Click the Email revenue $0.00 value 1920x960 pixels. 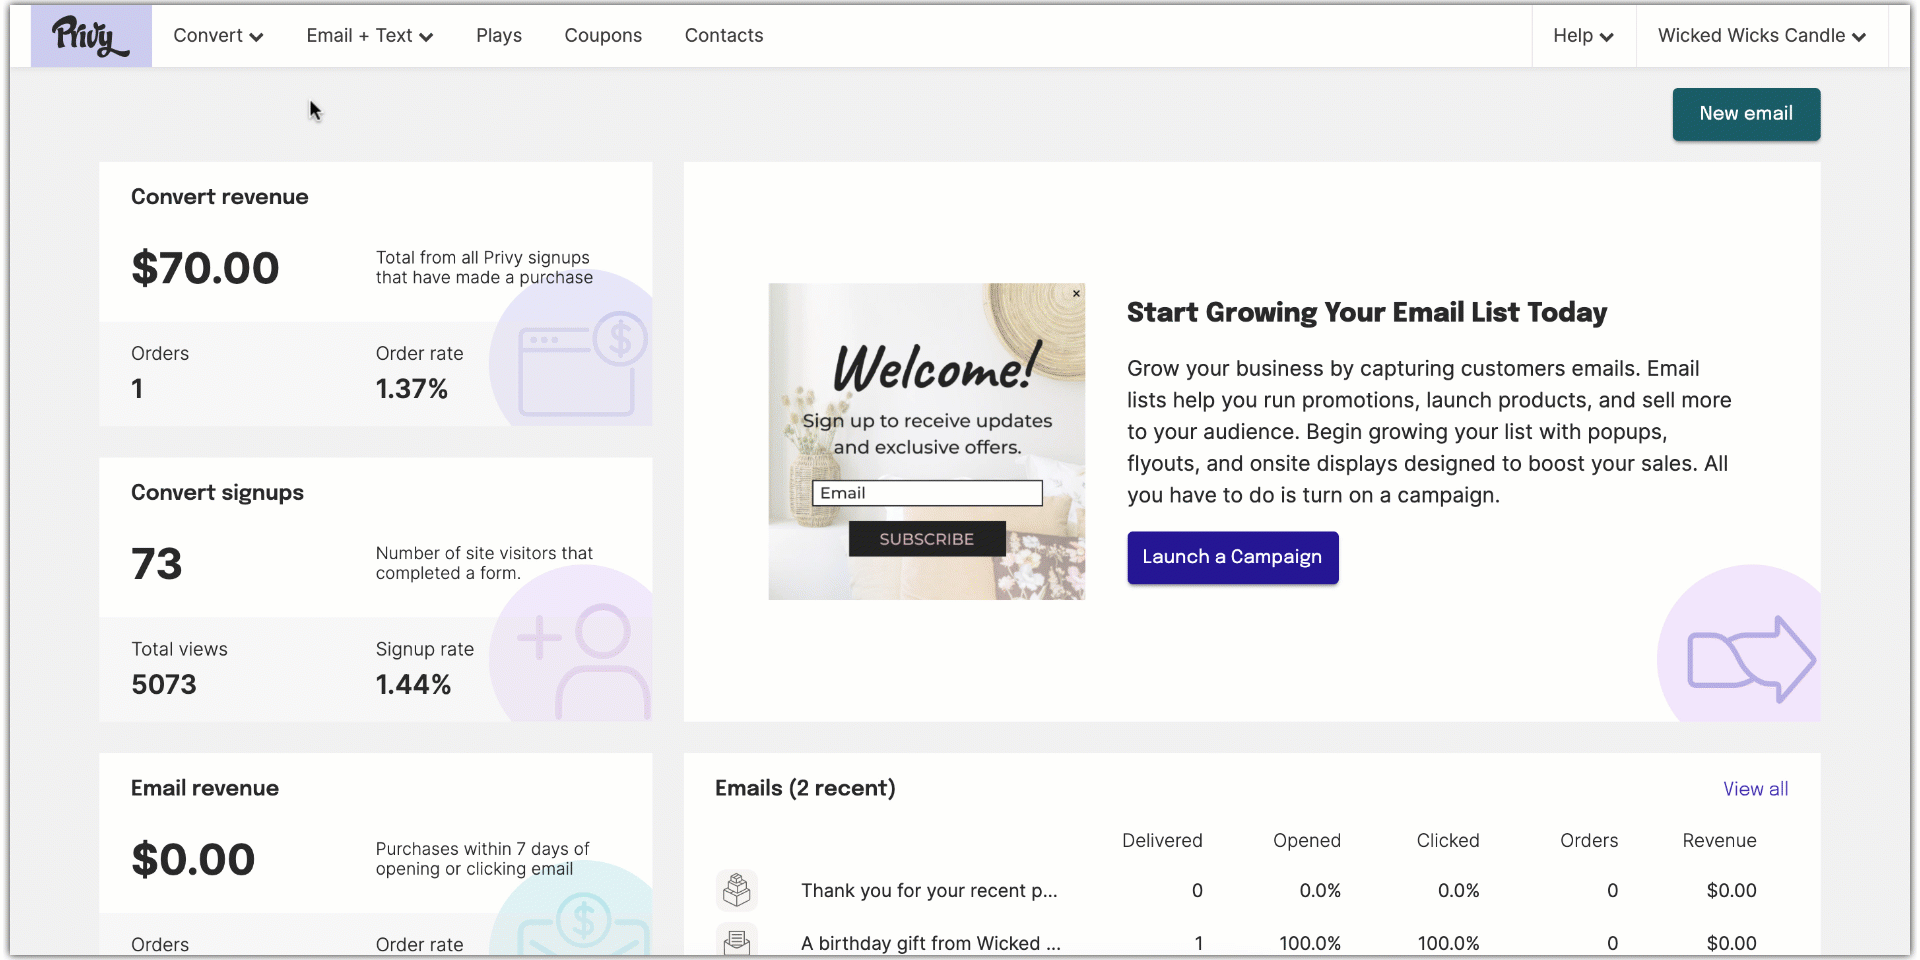pos(193,860)
